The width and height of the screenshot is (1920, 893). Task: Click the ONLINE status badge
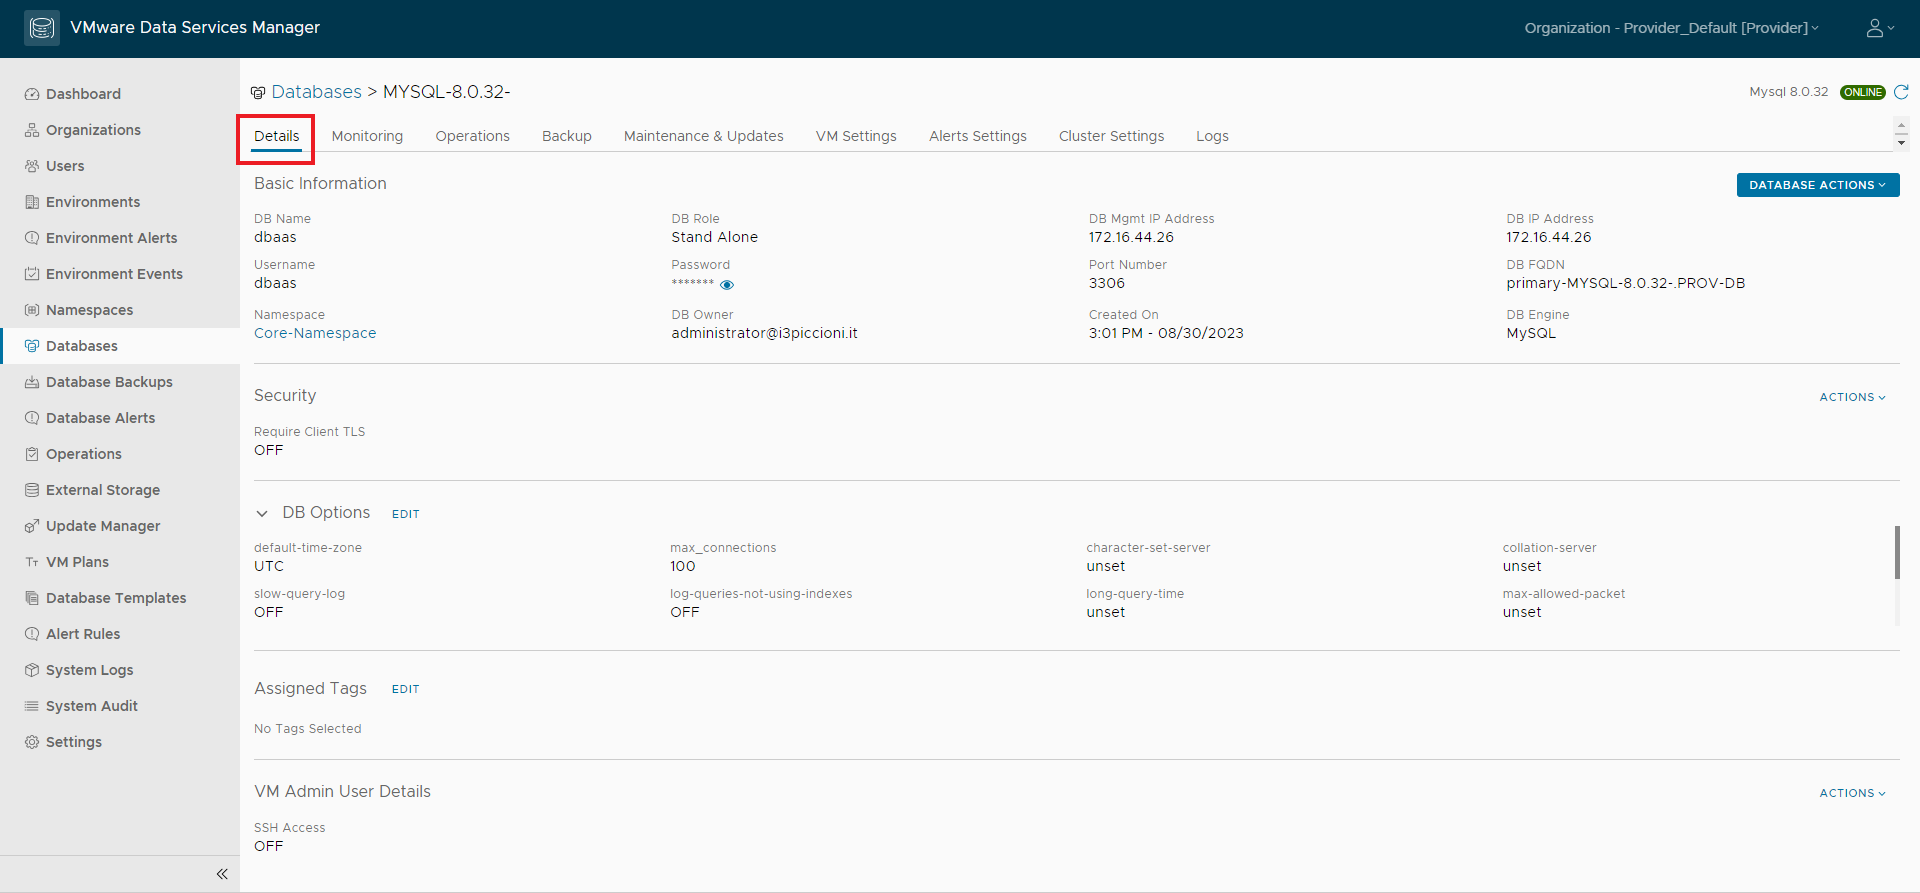coord(1862,92)
